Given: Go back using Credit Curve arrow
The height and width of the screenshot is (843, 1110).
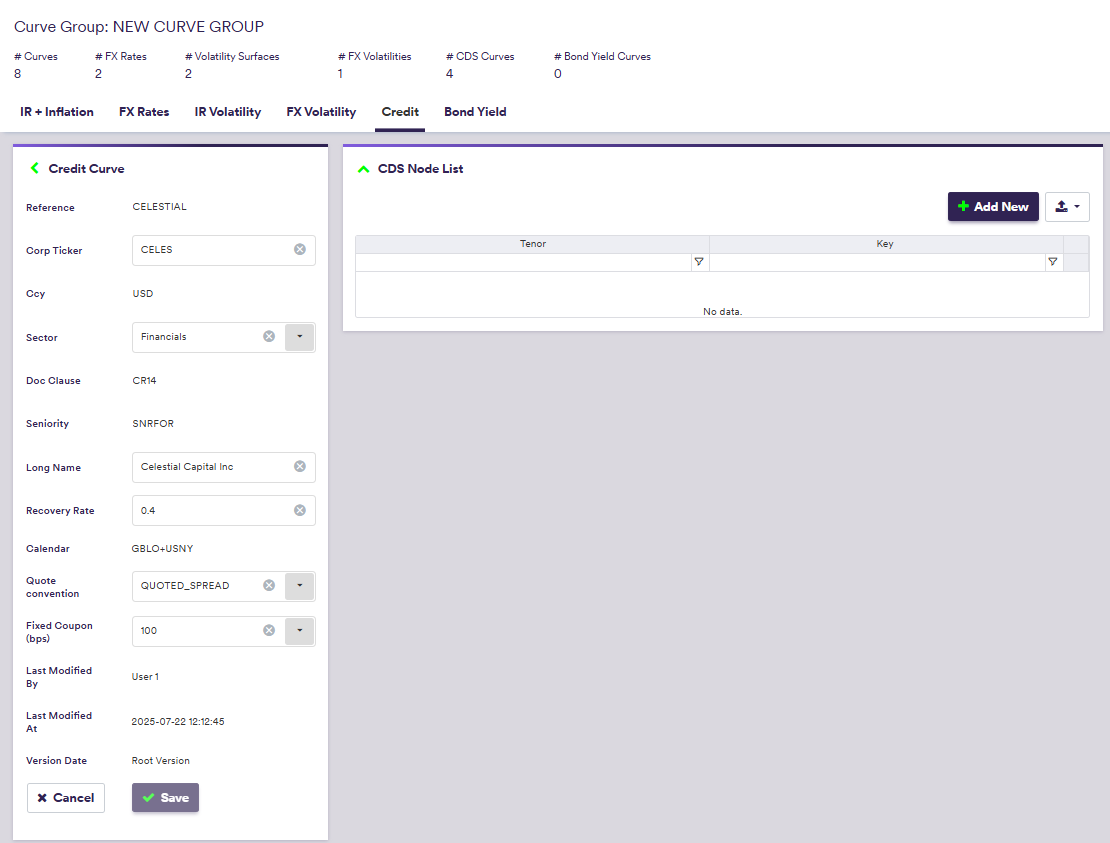Looking at the screenshot, I should [x=34, y=169].
